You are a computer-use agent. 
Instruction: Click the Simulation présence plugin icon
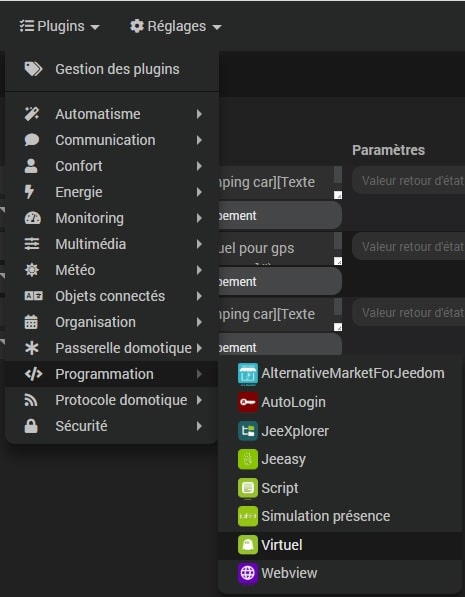[248, 516]
